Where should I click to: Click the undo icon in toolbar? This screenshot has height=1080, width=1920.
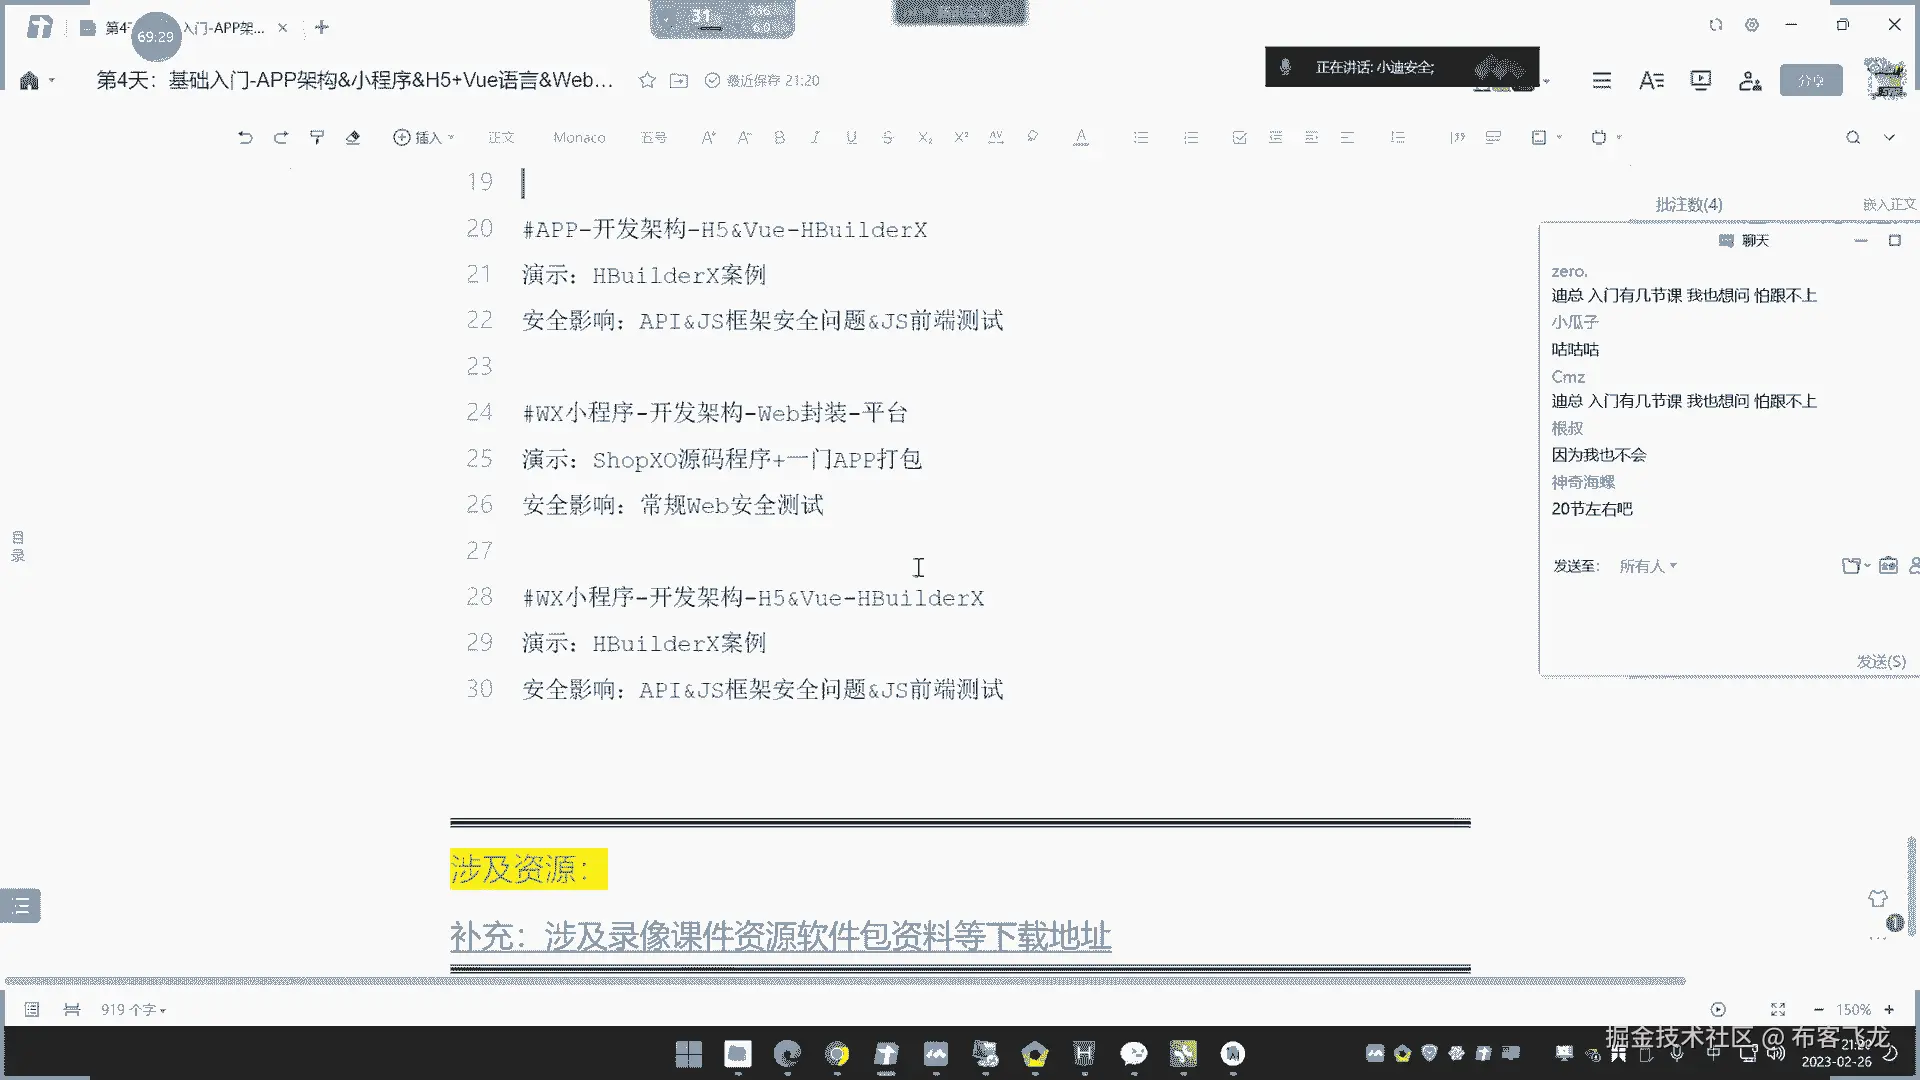pos(245,138)
